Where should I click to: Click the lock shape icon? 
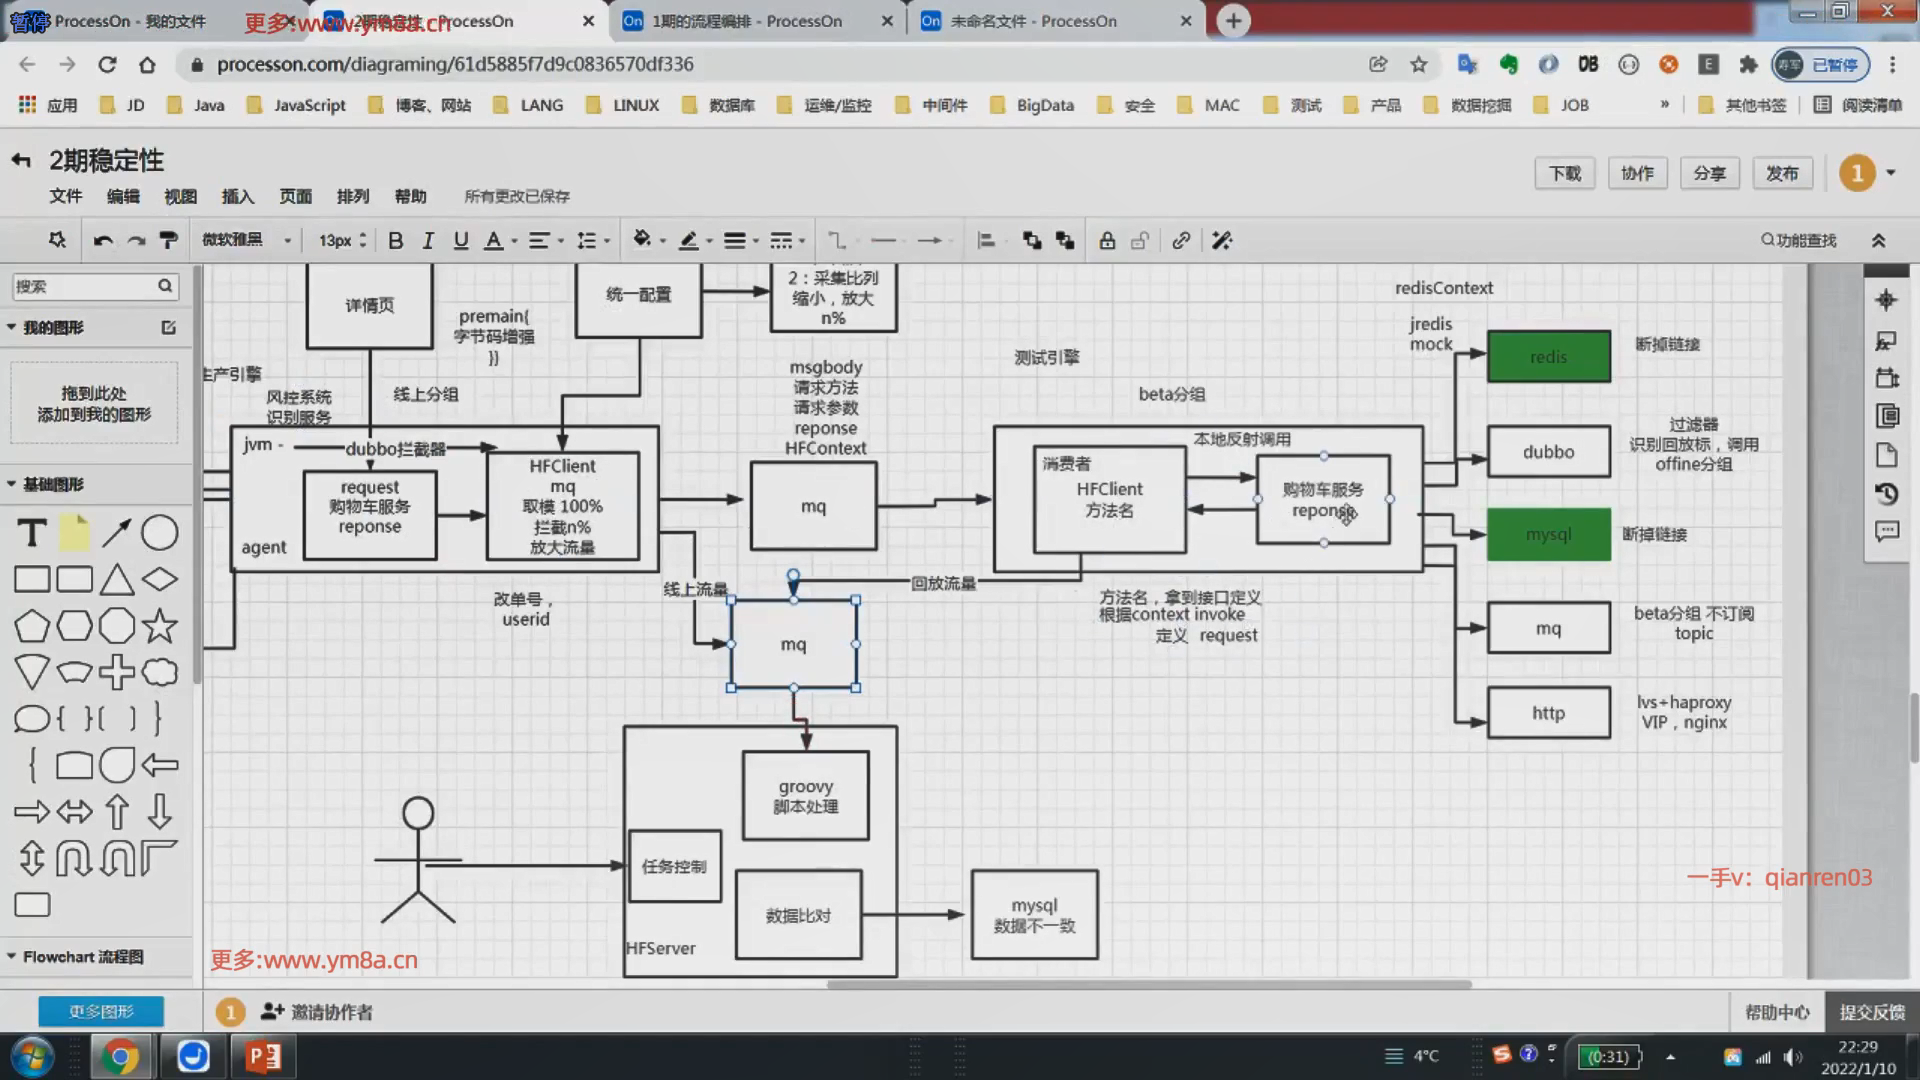(1107, 241)
